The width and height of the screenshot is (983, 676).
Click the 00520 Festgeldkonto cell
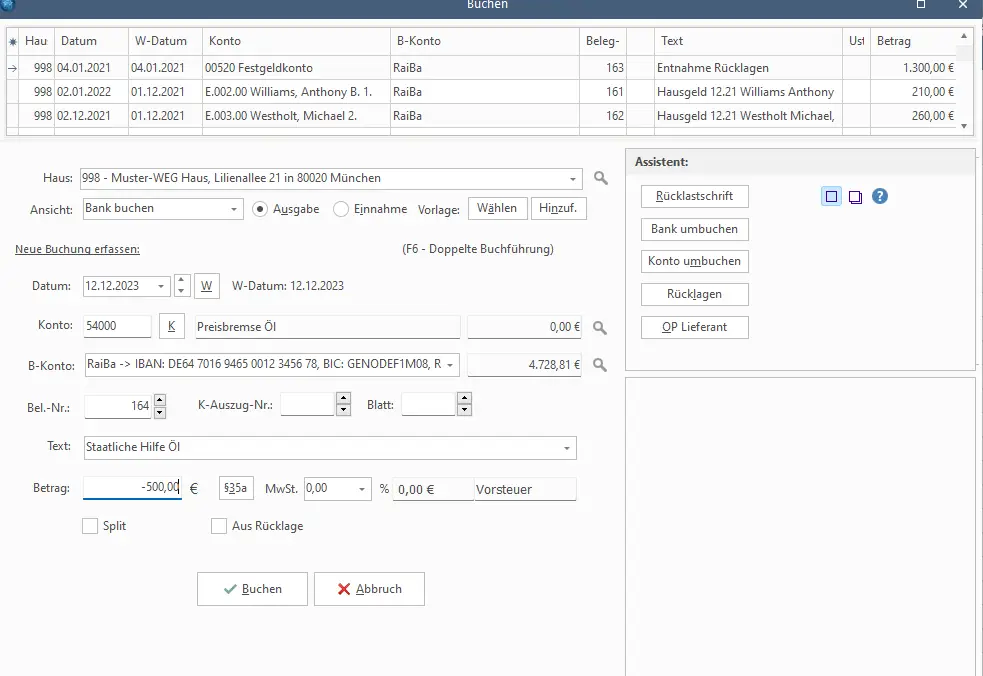coord(296,68)
